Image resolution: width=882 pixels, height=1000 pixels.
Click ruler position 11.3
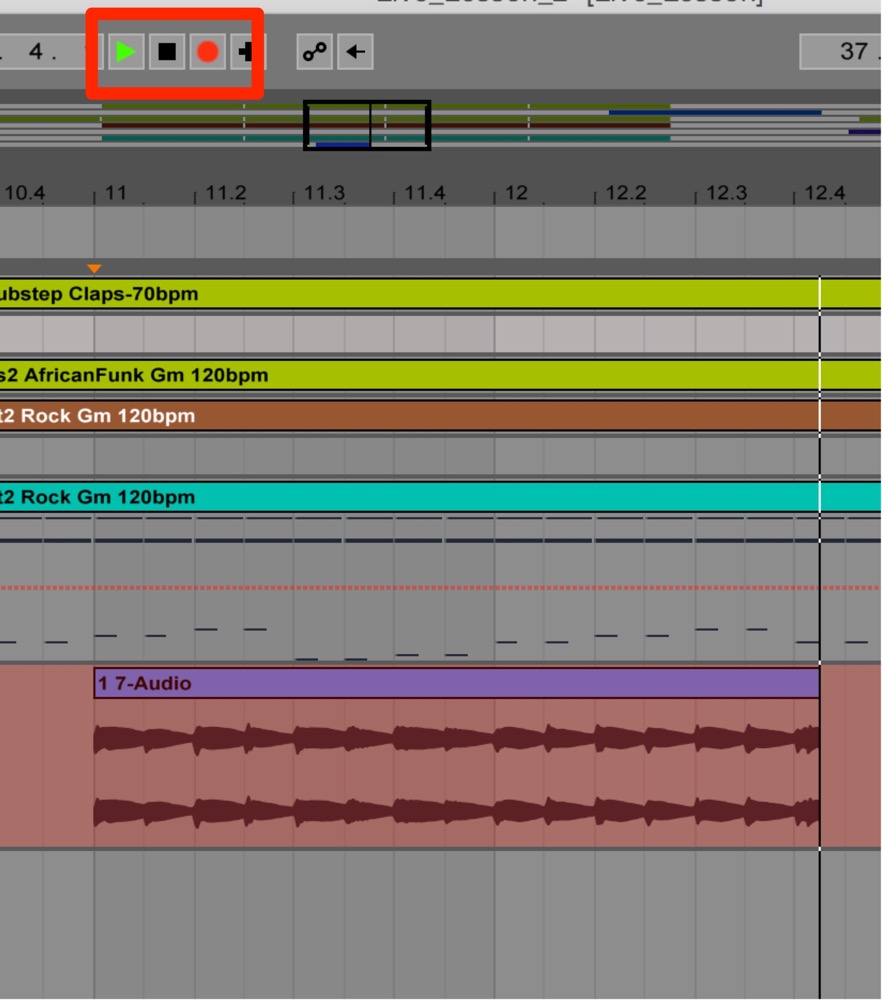pos(324,193)
